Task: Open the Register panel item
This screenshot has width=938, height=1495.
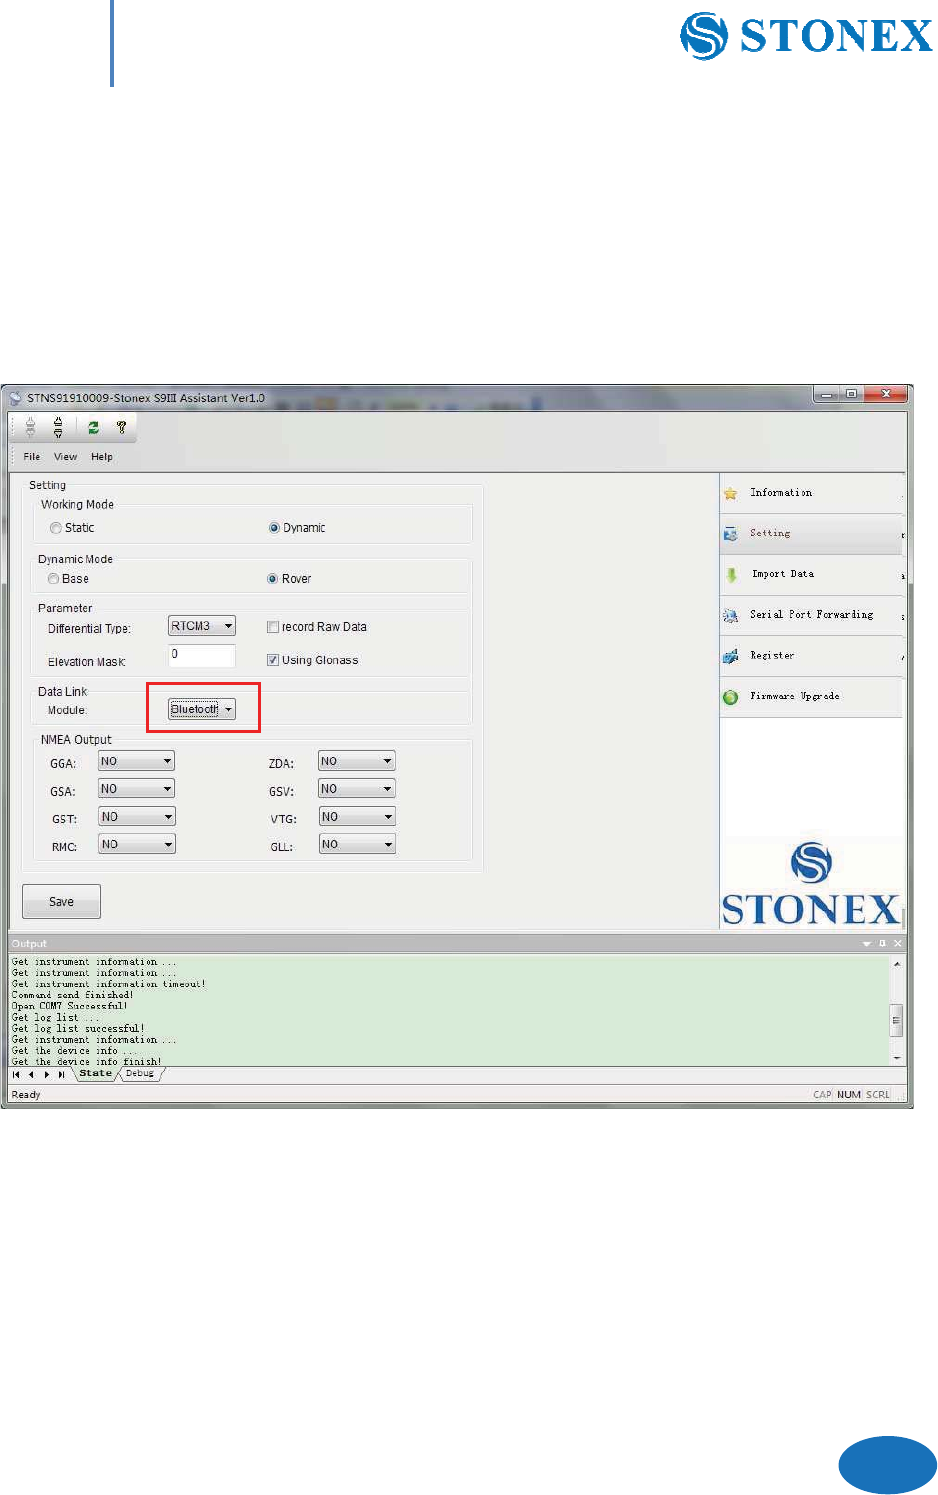Action: tap(811, 656)
